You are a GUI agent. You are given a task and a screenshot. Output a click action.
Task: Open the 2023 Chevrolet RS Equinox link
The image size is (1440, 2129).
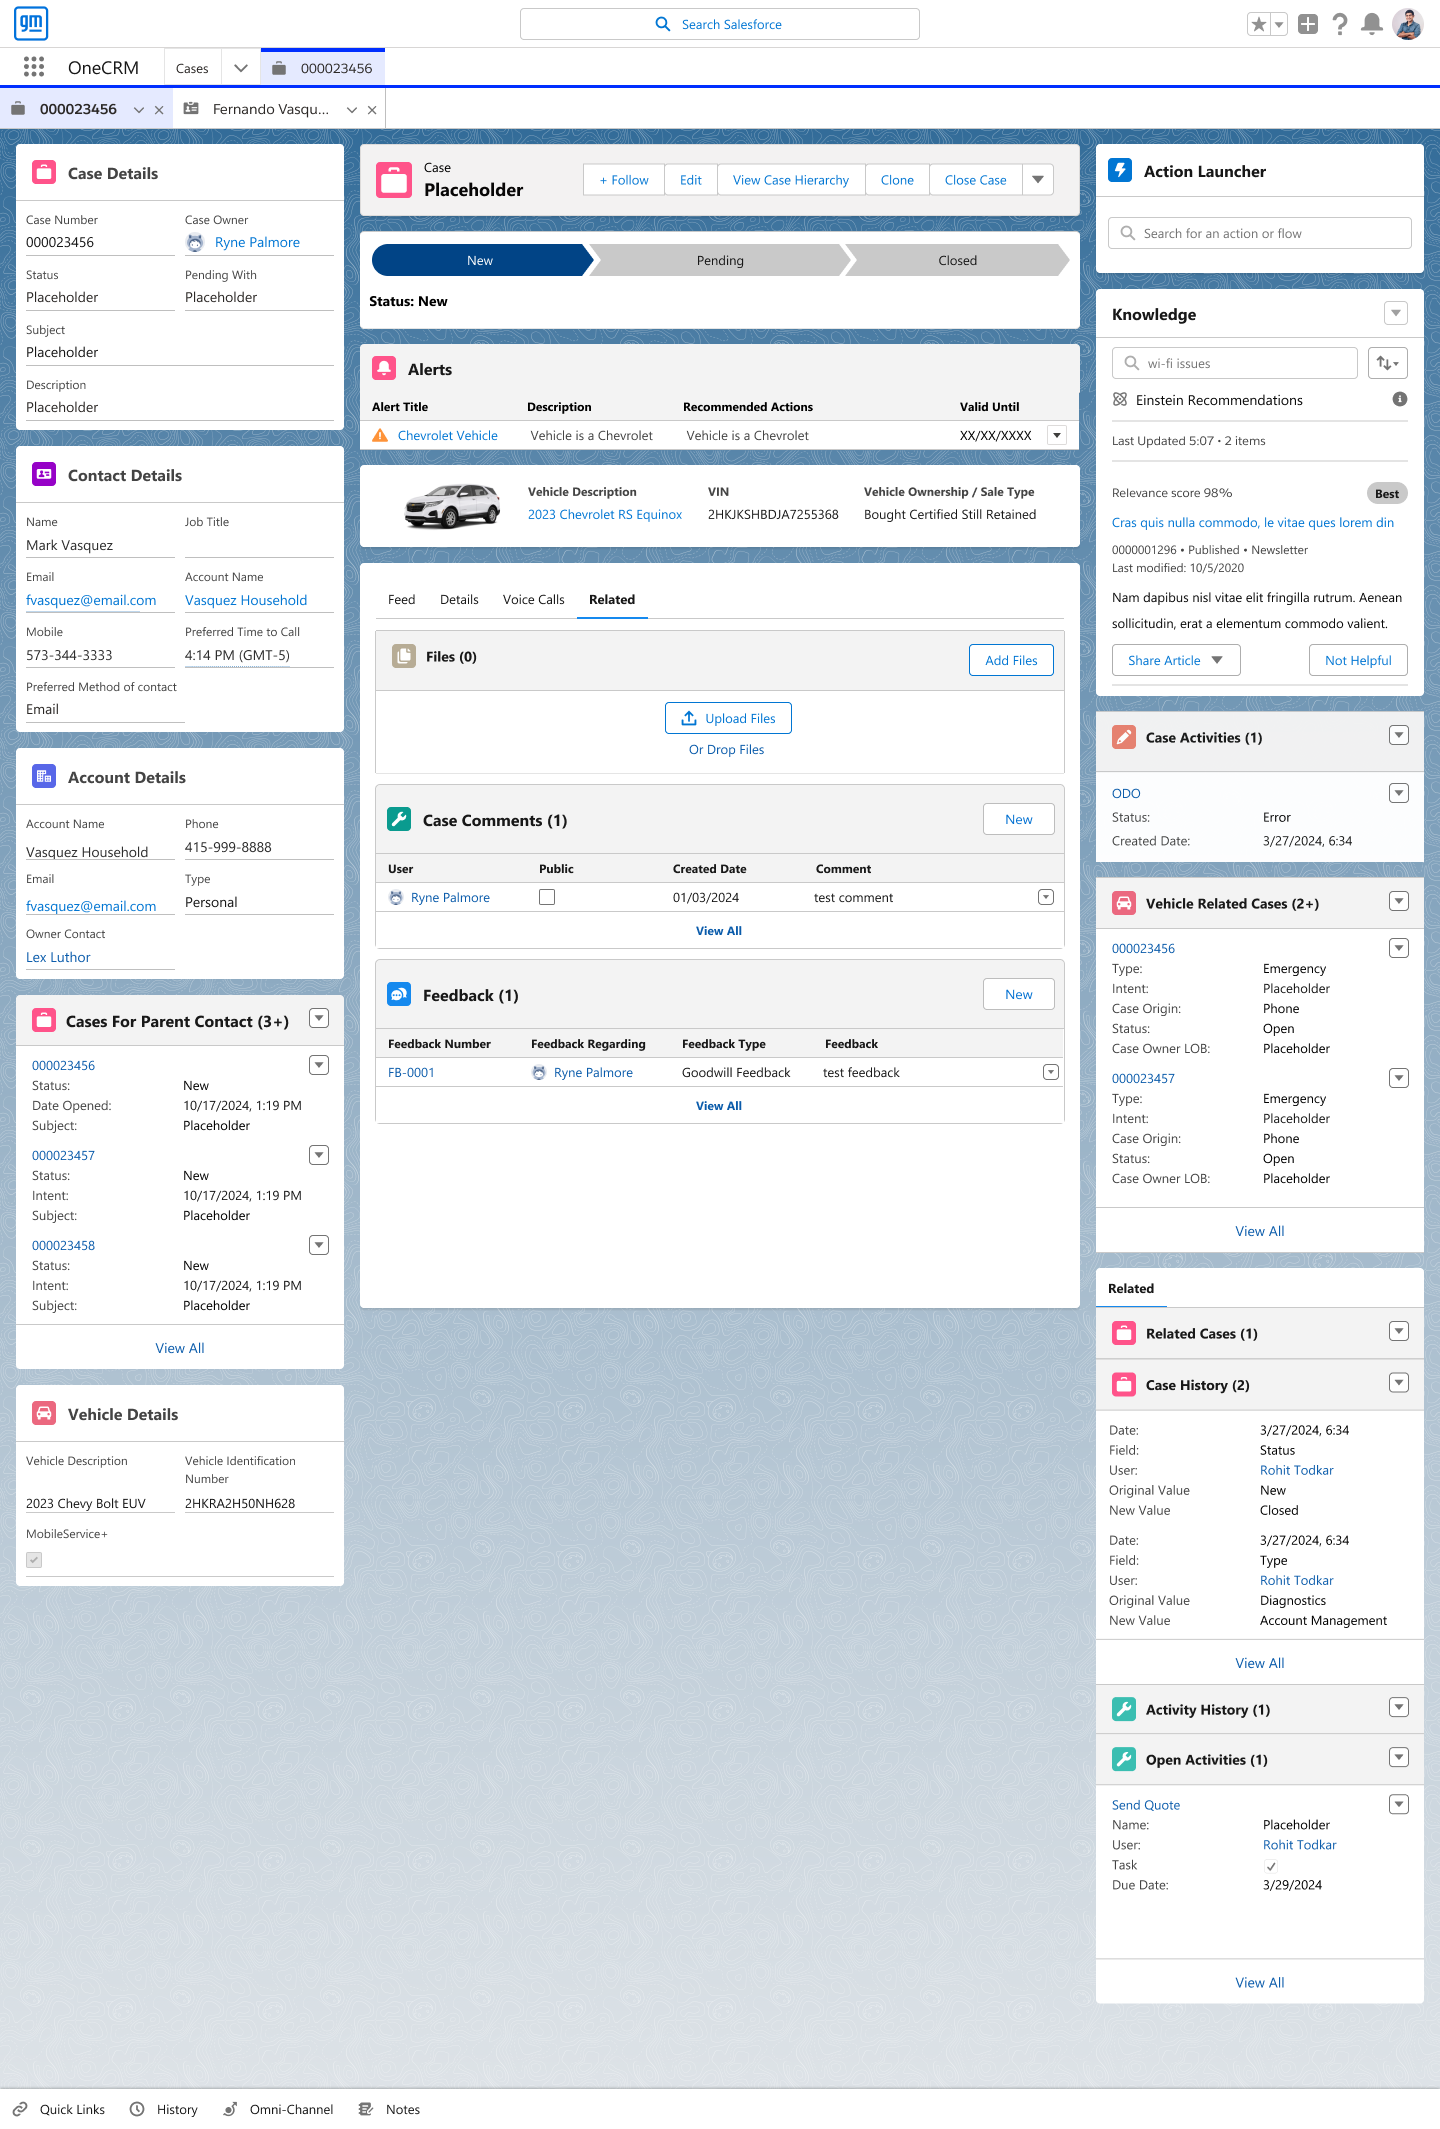click(605, 514)
